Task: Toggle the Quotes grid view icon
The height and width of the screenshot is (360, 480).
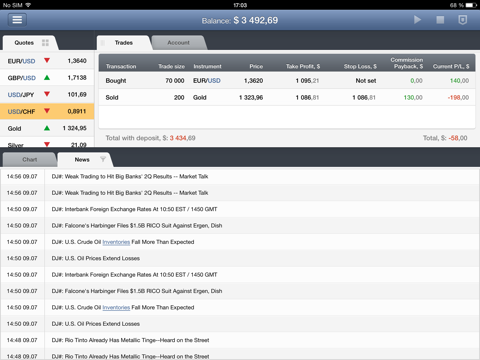Action: click(x=45, y=43)
